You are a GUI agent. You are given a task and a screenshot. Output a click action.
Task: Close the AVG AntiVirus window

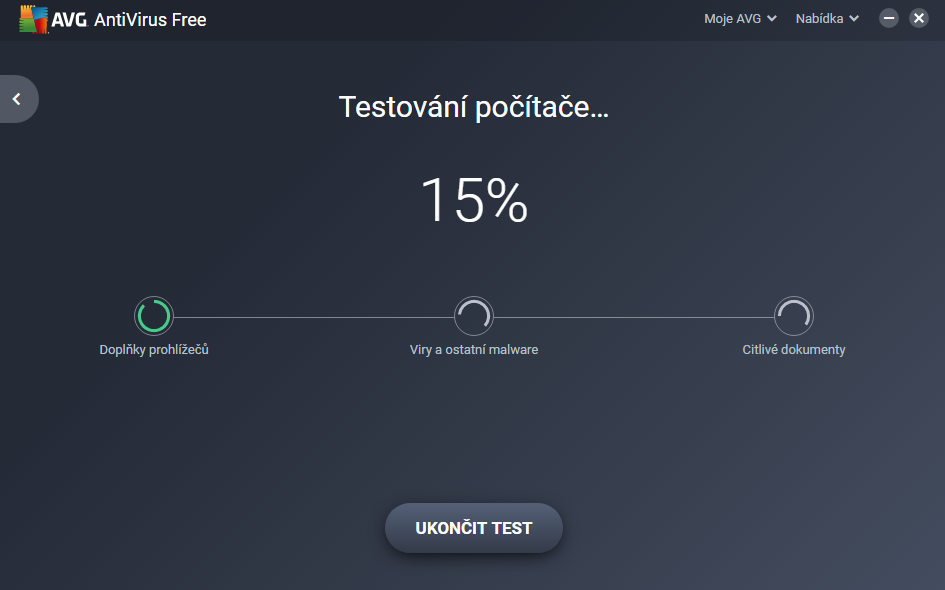(918, 18)
